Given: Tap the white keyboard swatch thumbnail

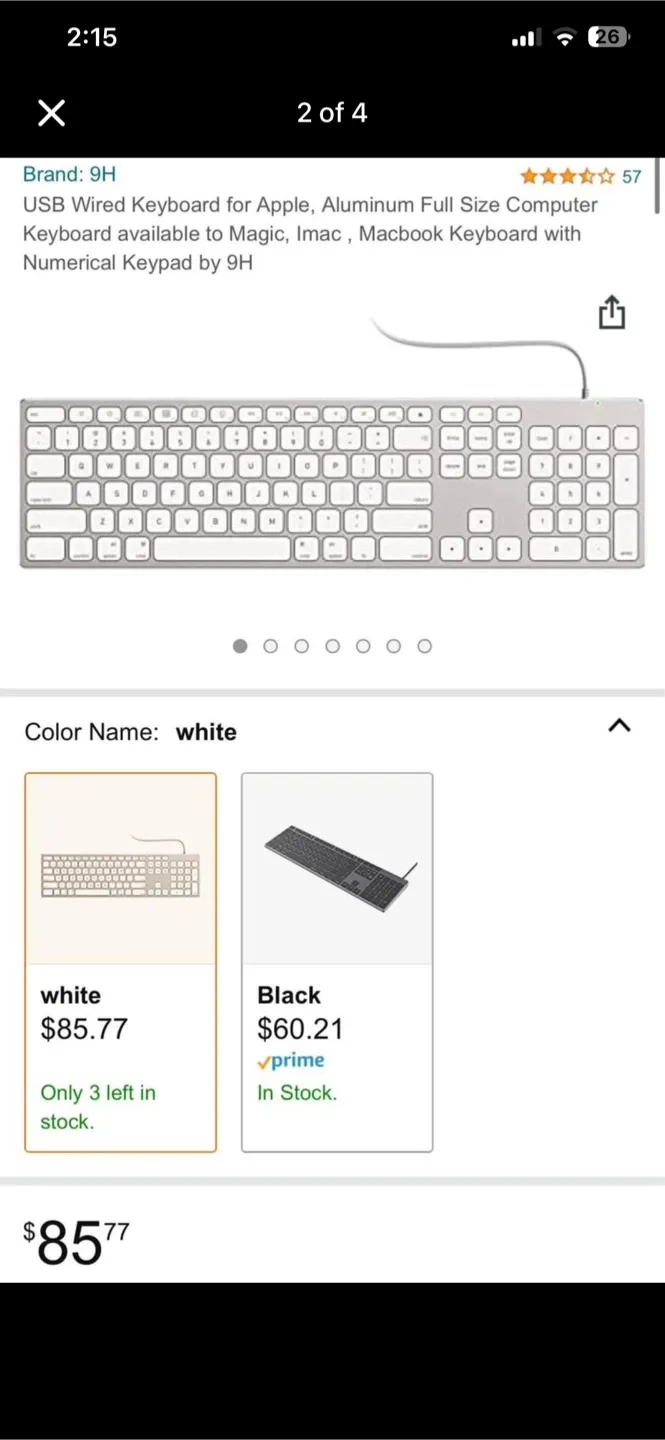Looking at the screenshot, I should 120,868.
